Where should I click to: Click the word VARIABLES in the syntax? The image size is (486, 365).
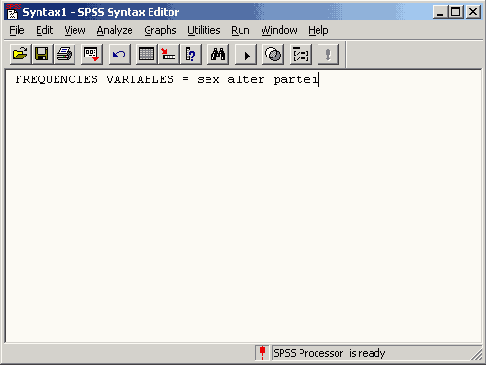pyautogui.click(x=140, y=79)
